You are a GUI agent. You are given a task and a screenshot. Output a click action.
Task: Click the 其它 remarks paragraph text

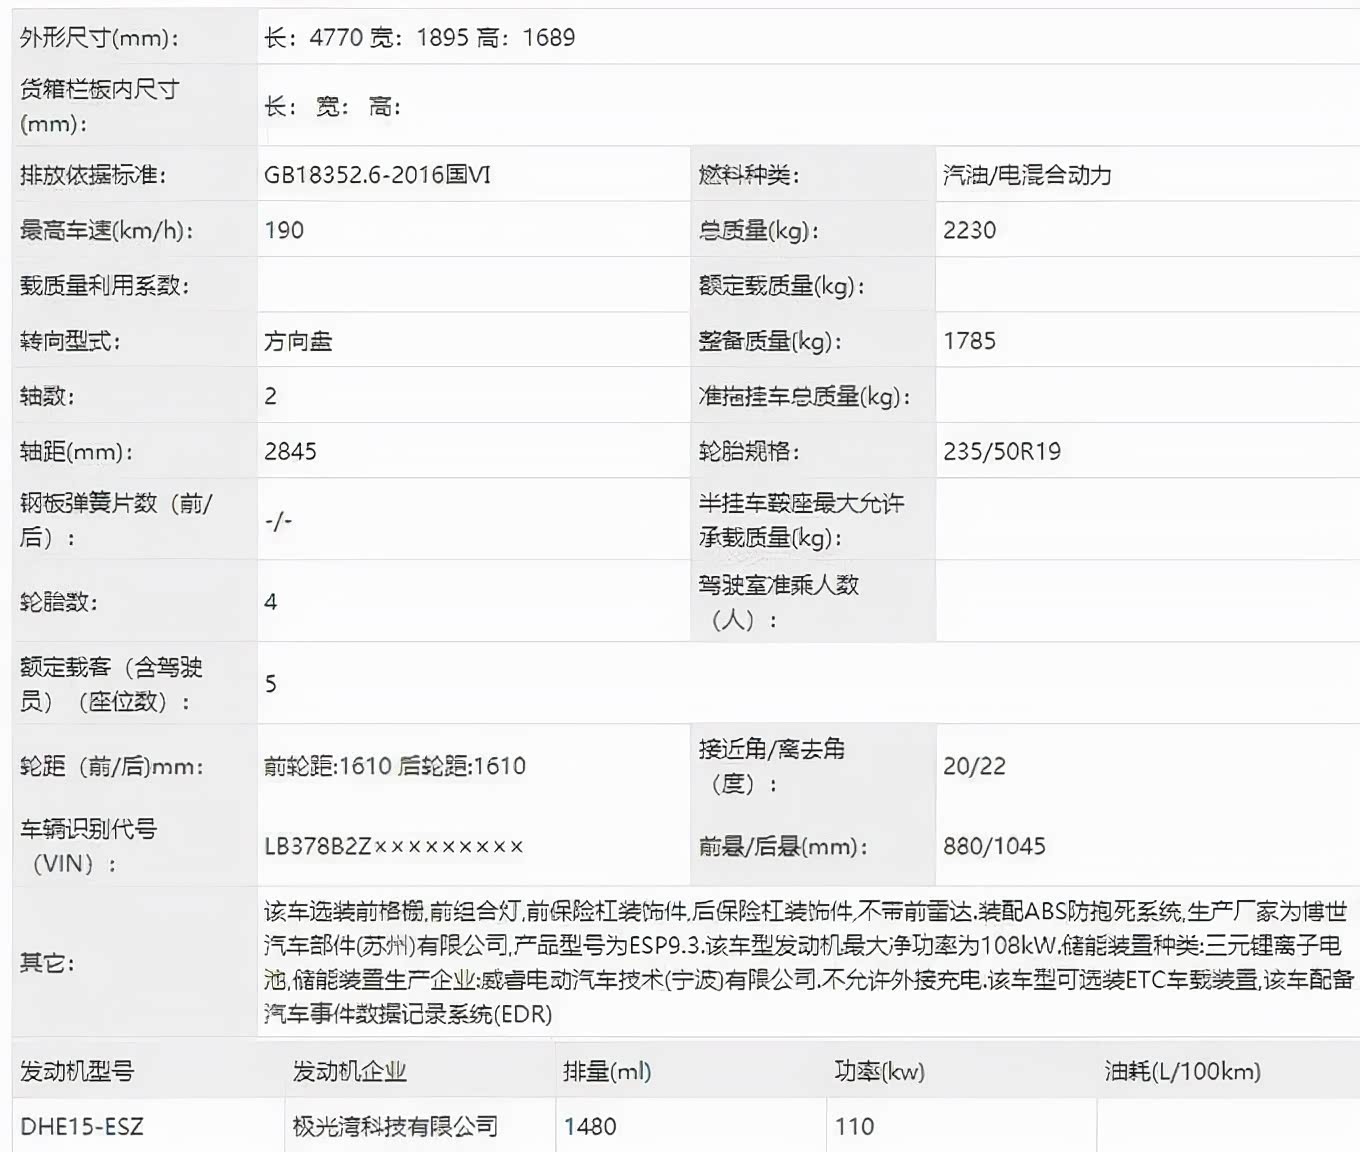tap(806, 962)
